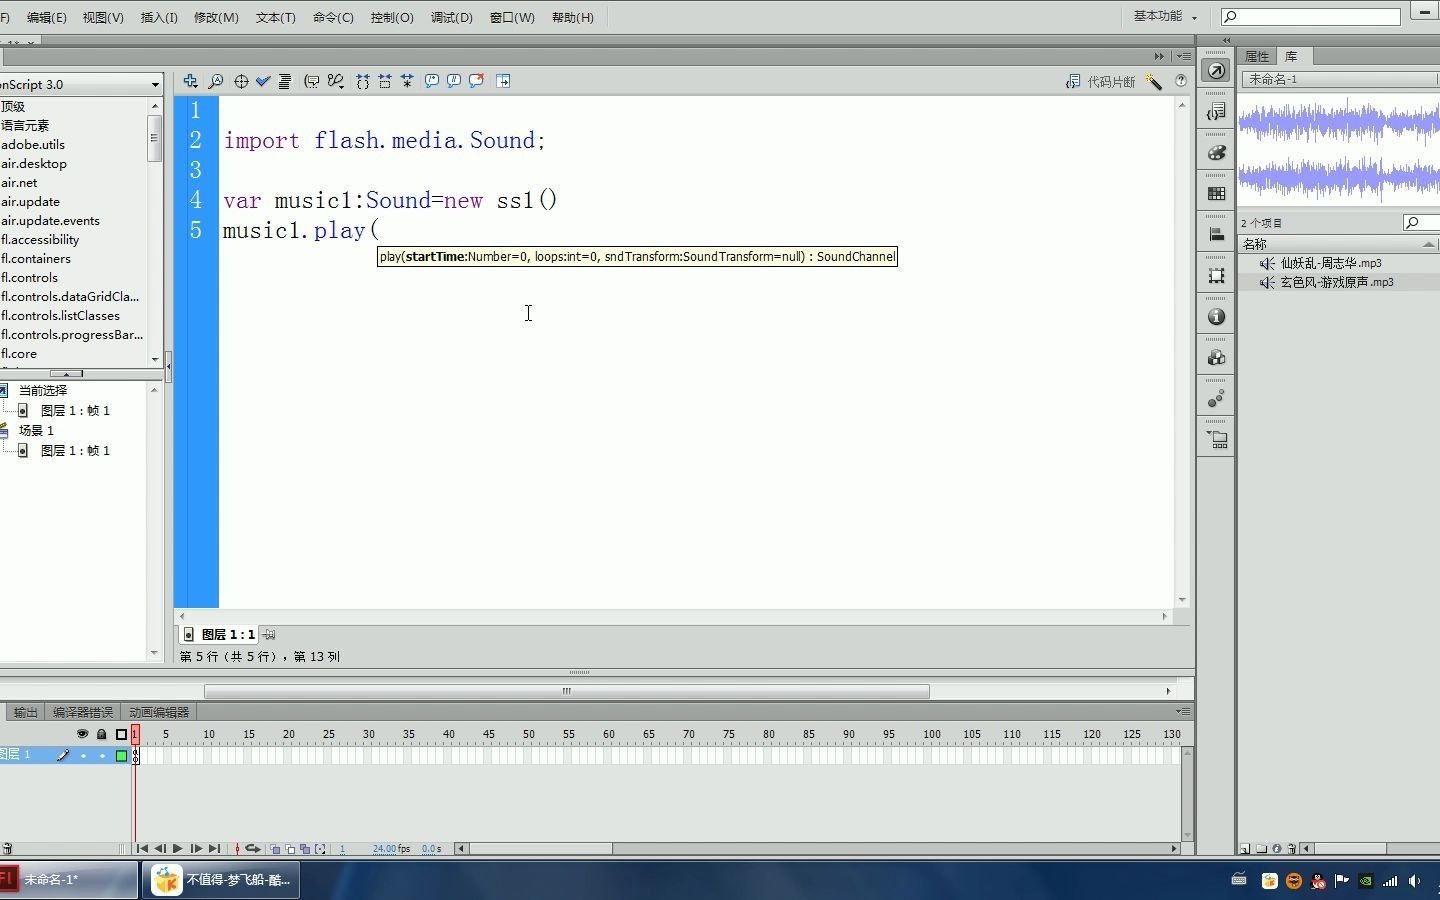
Task: Open the 编辑(E) menu
Action: pos(46,17)
